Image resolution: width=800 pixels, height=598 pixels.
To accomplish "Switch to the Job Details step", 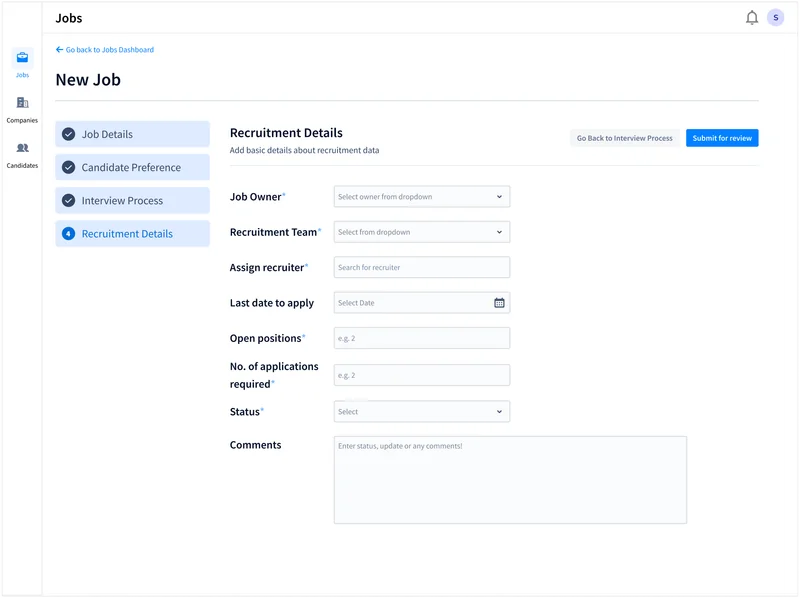I will [x=133, y=134].
